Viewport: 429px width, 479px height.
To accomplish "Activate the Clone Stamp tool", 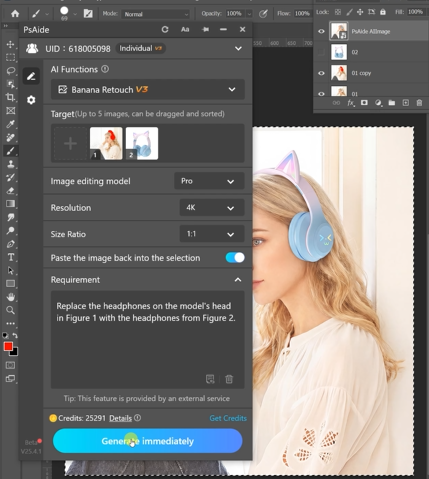I will [x=10, y=164].
